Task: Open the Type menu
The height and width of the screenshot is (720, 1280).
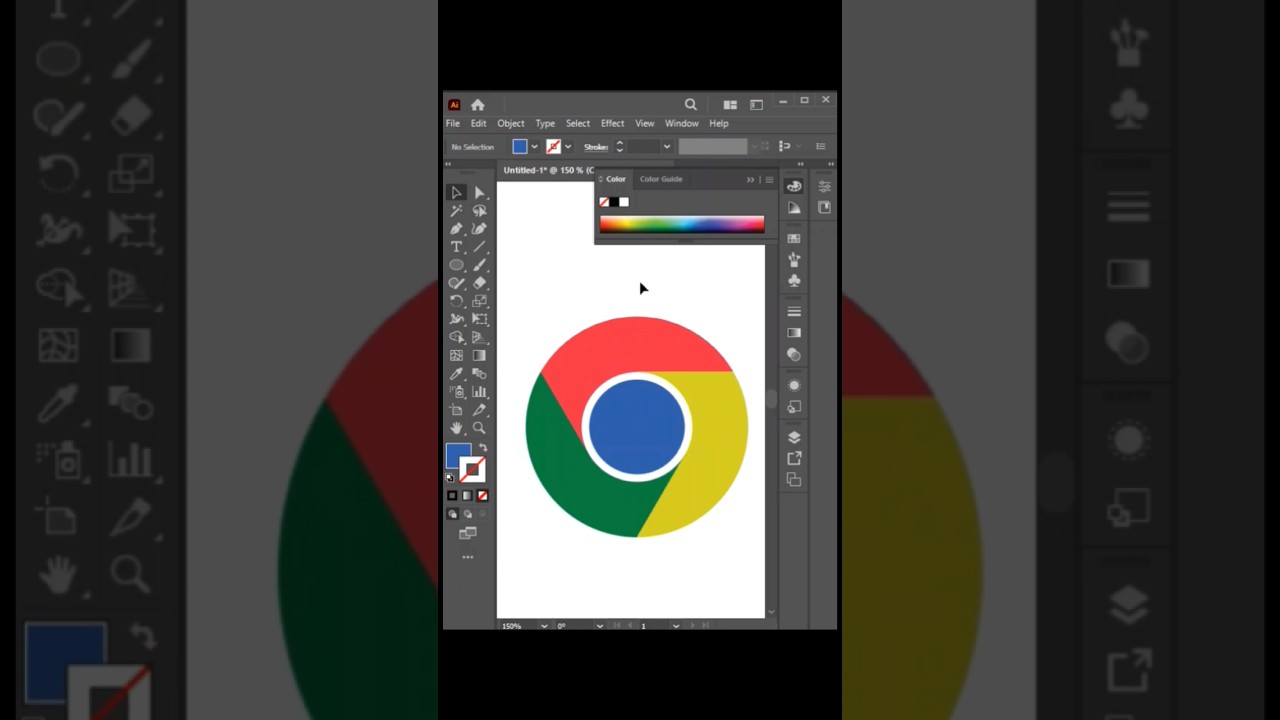Action: pyautogui.click(x=545, y=123)
